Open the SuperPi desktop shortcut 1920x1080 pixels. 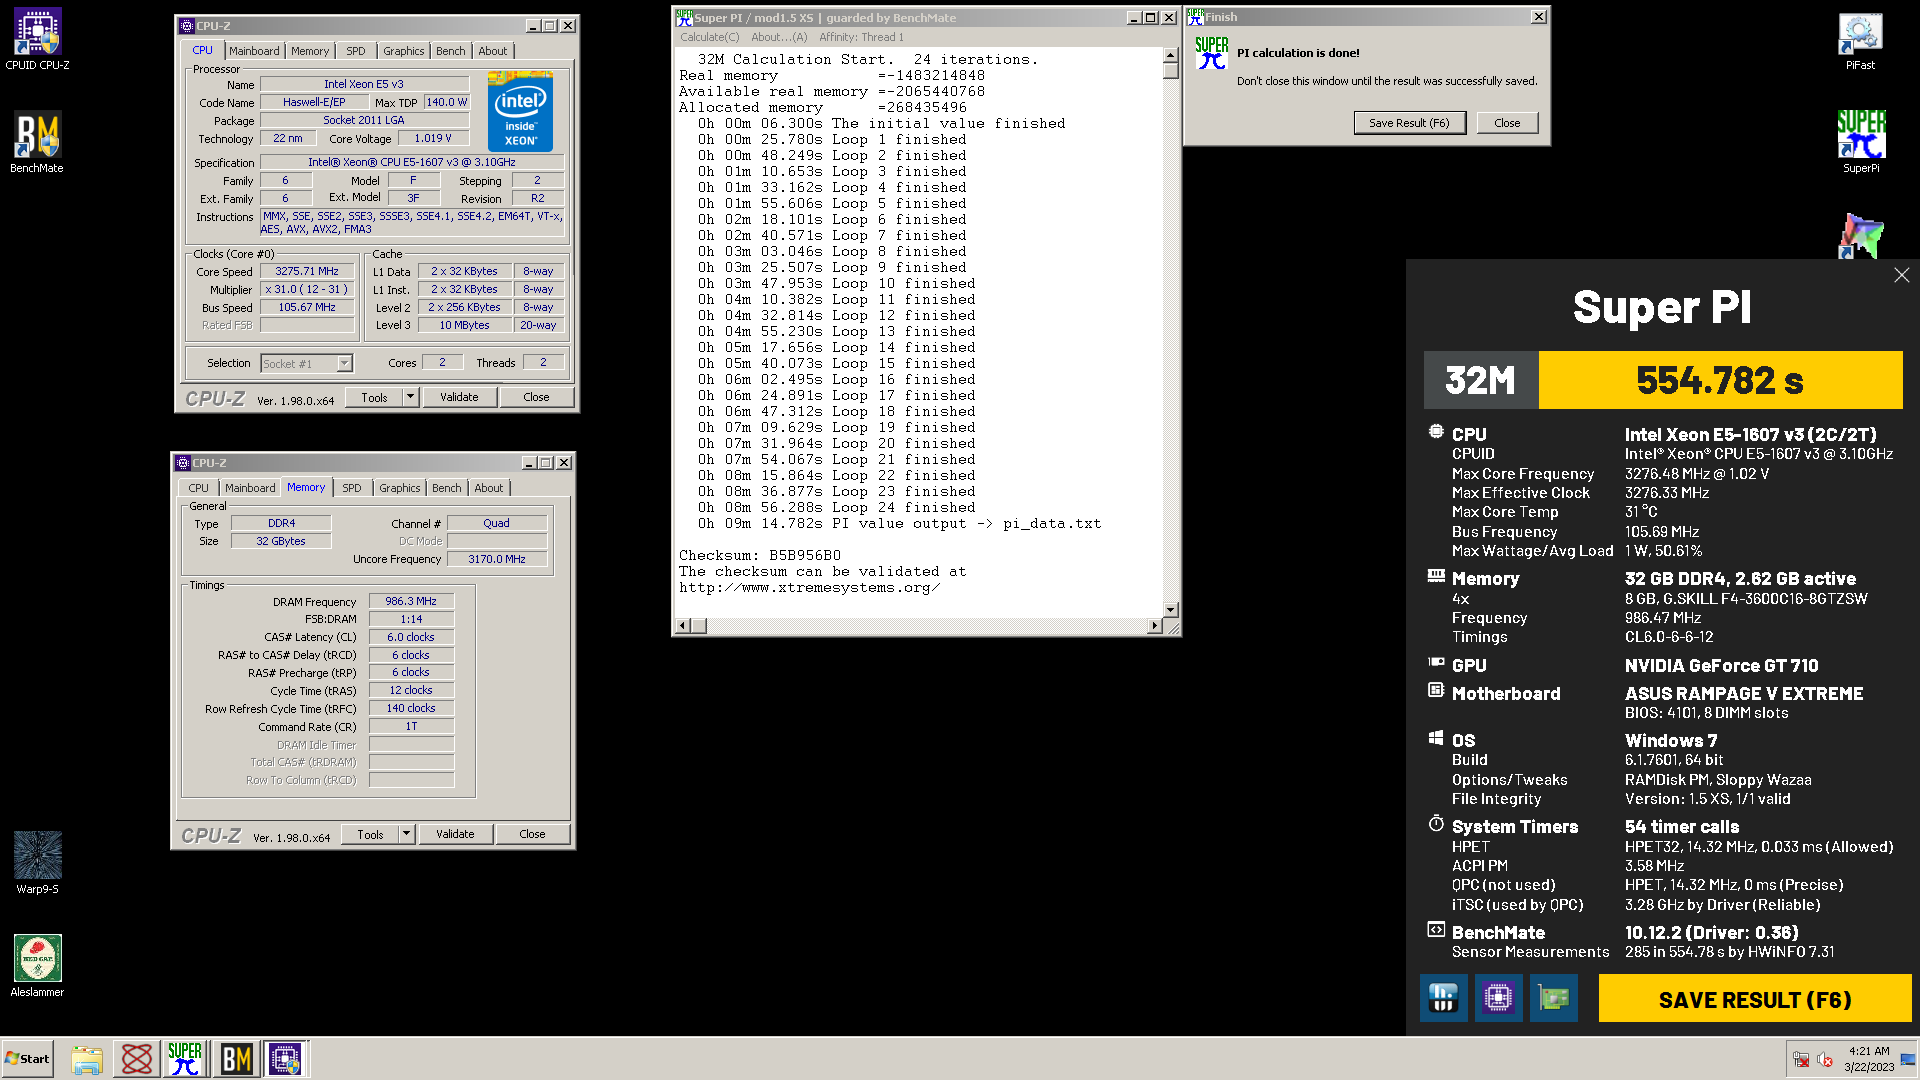click(x=1860, y=142)
